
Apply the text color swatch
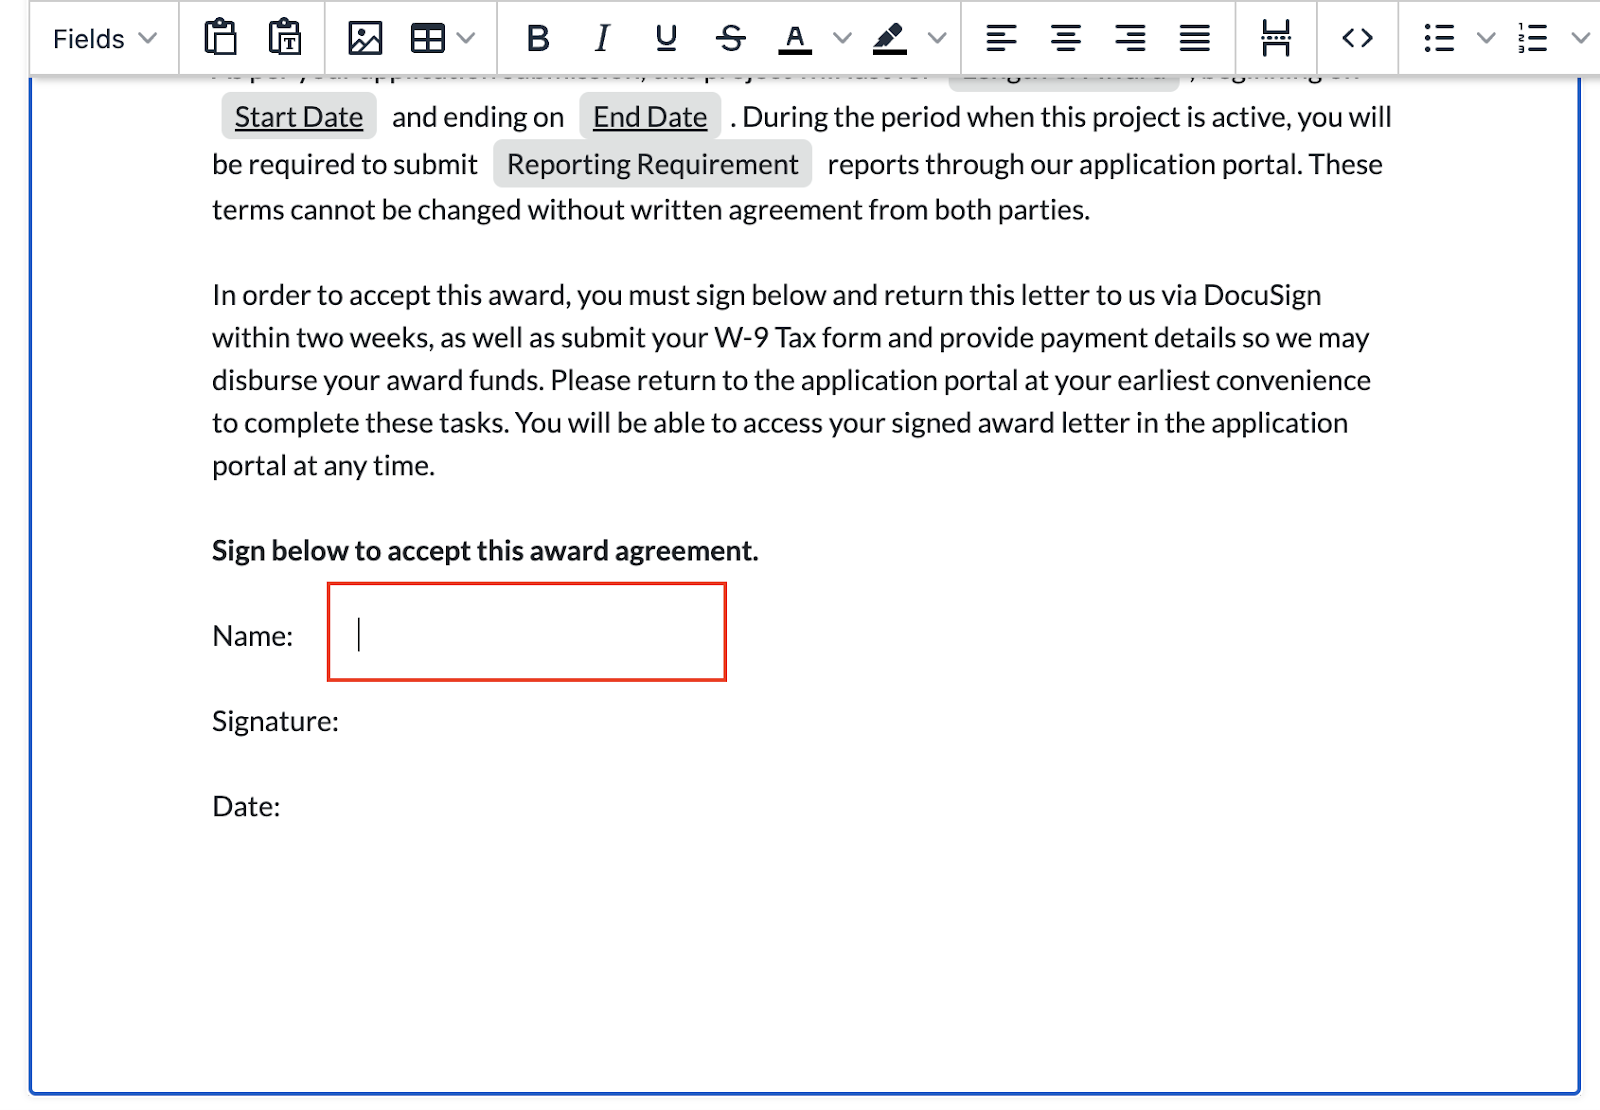795,38
